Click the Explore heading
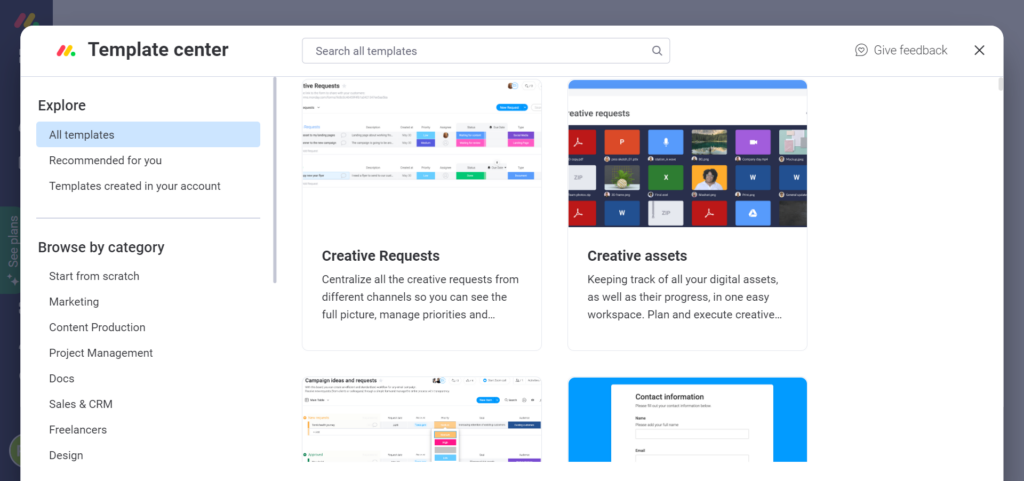 point(61,106)
